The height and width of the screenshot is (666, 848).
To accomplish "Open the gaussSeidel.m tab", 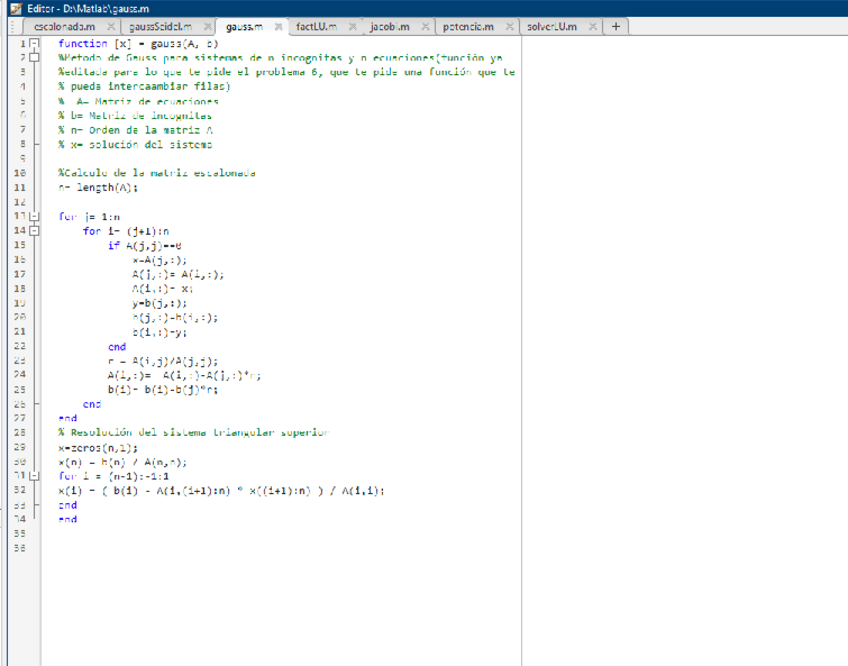I will [x=154, y=26].
